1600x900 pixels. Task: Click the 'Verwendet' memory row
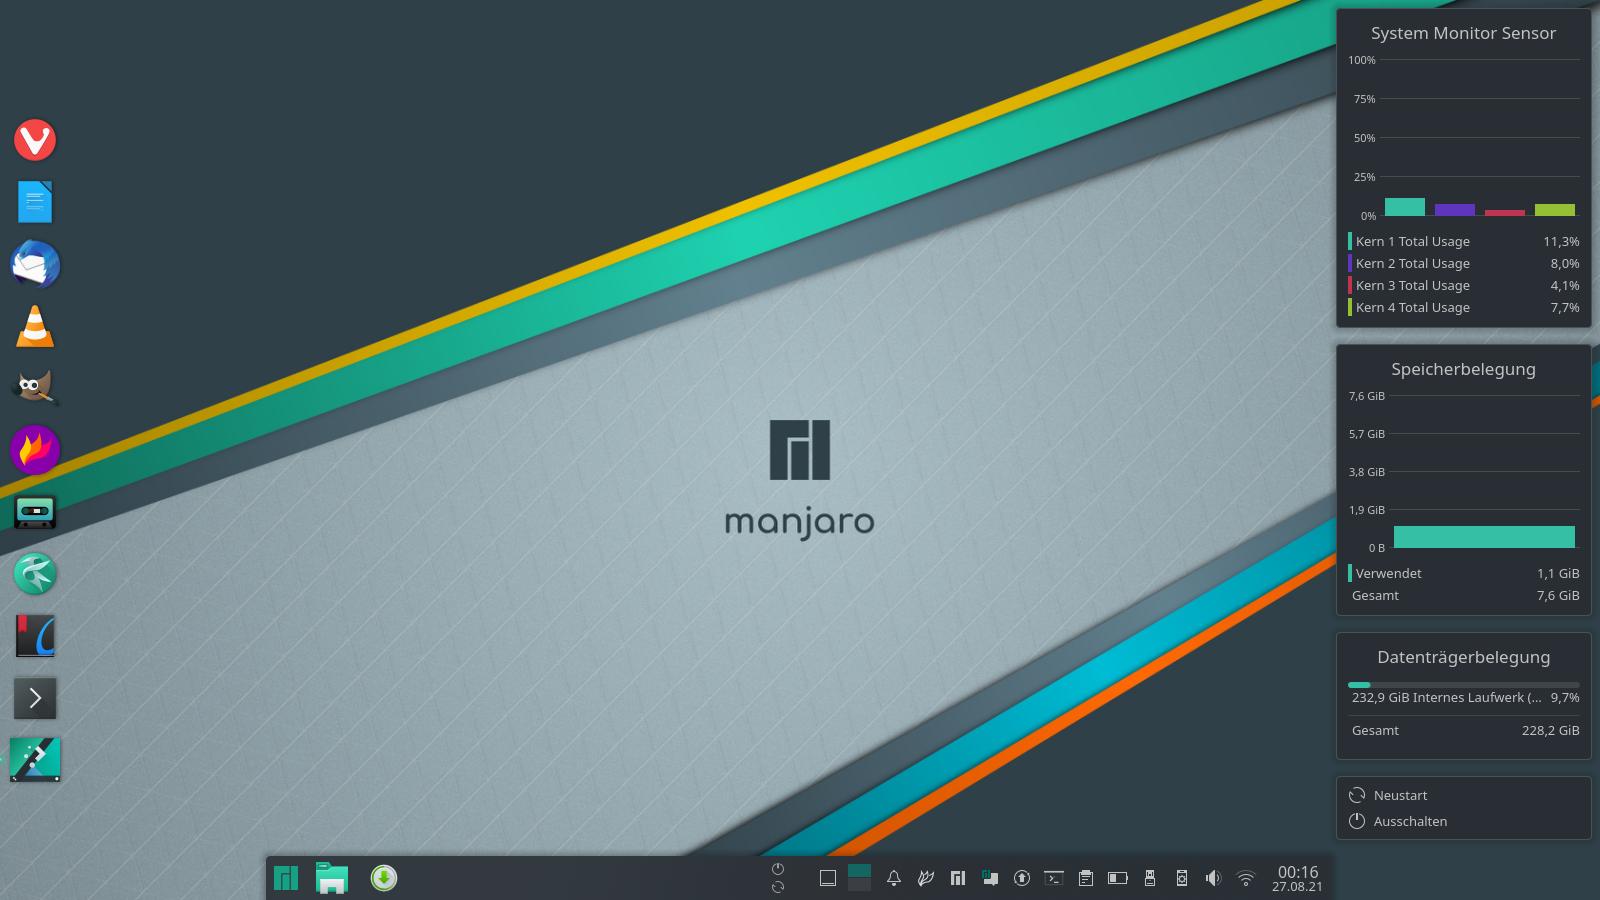(1464, 573)
